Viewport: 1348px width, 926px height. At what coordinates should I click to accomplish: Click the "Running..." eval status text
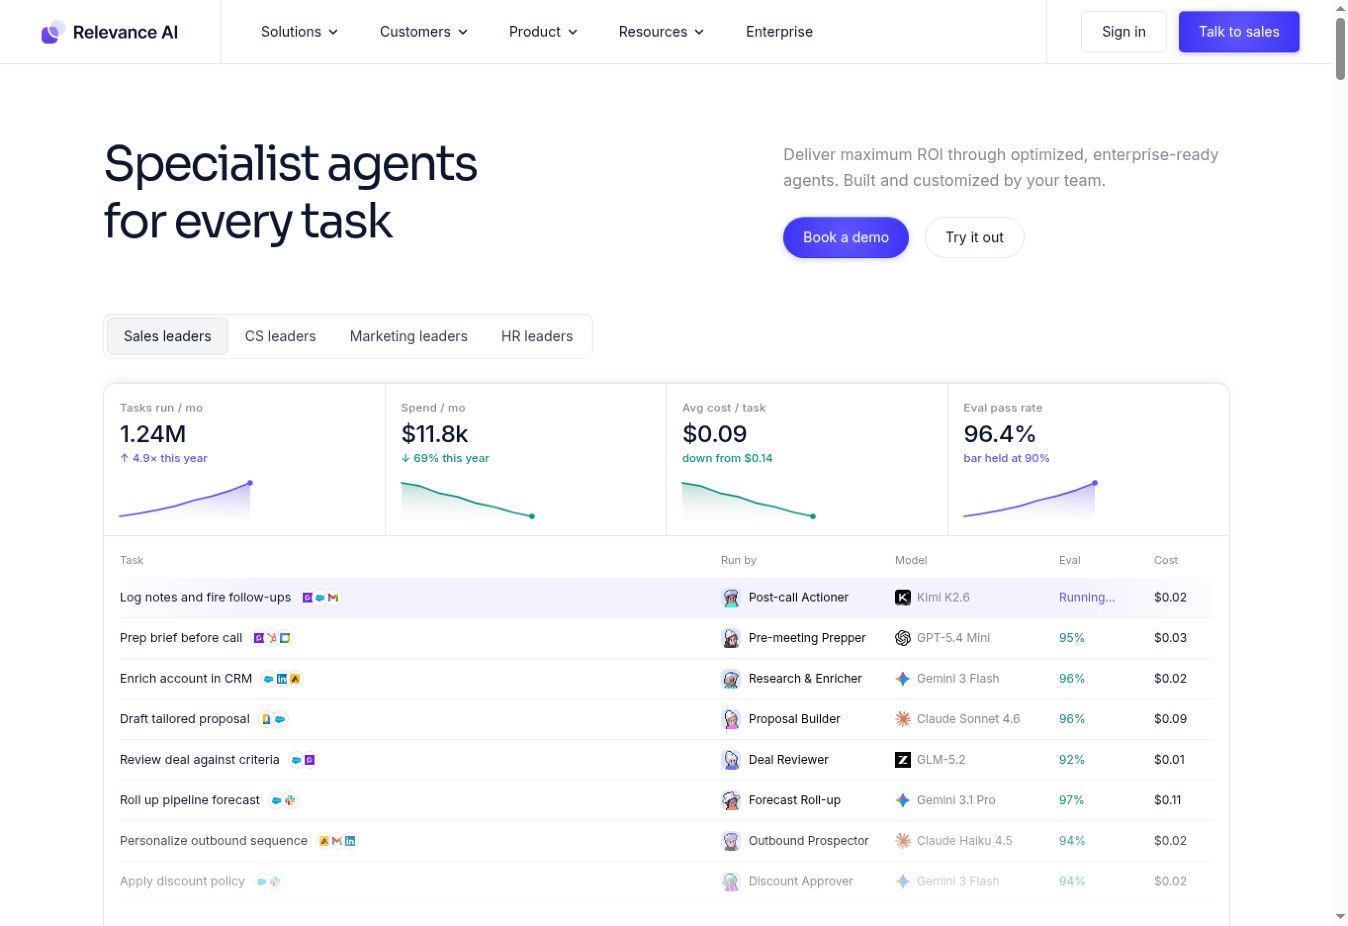[x=1087, y=598]
